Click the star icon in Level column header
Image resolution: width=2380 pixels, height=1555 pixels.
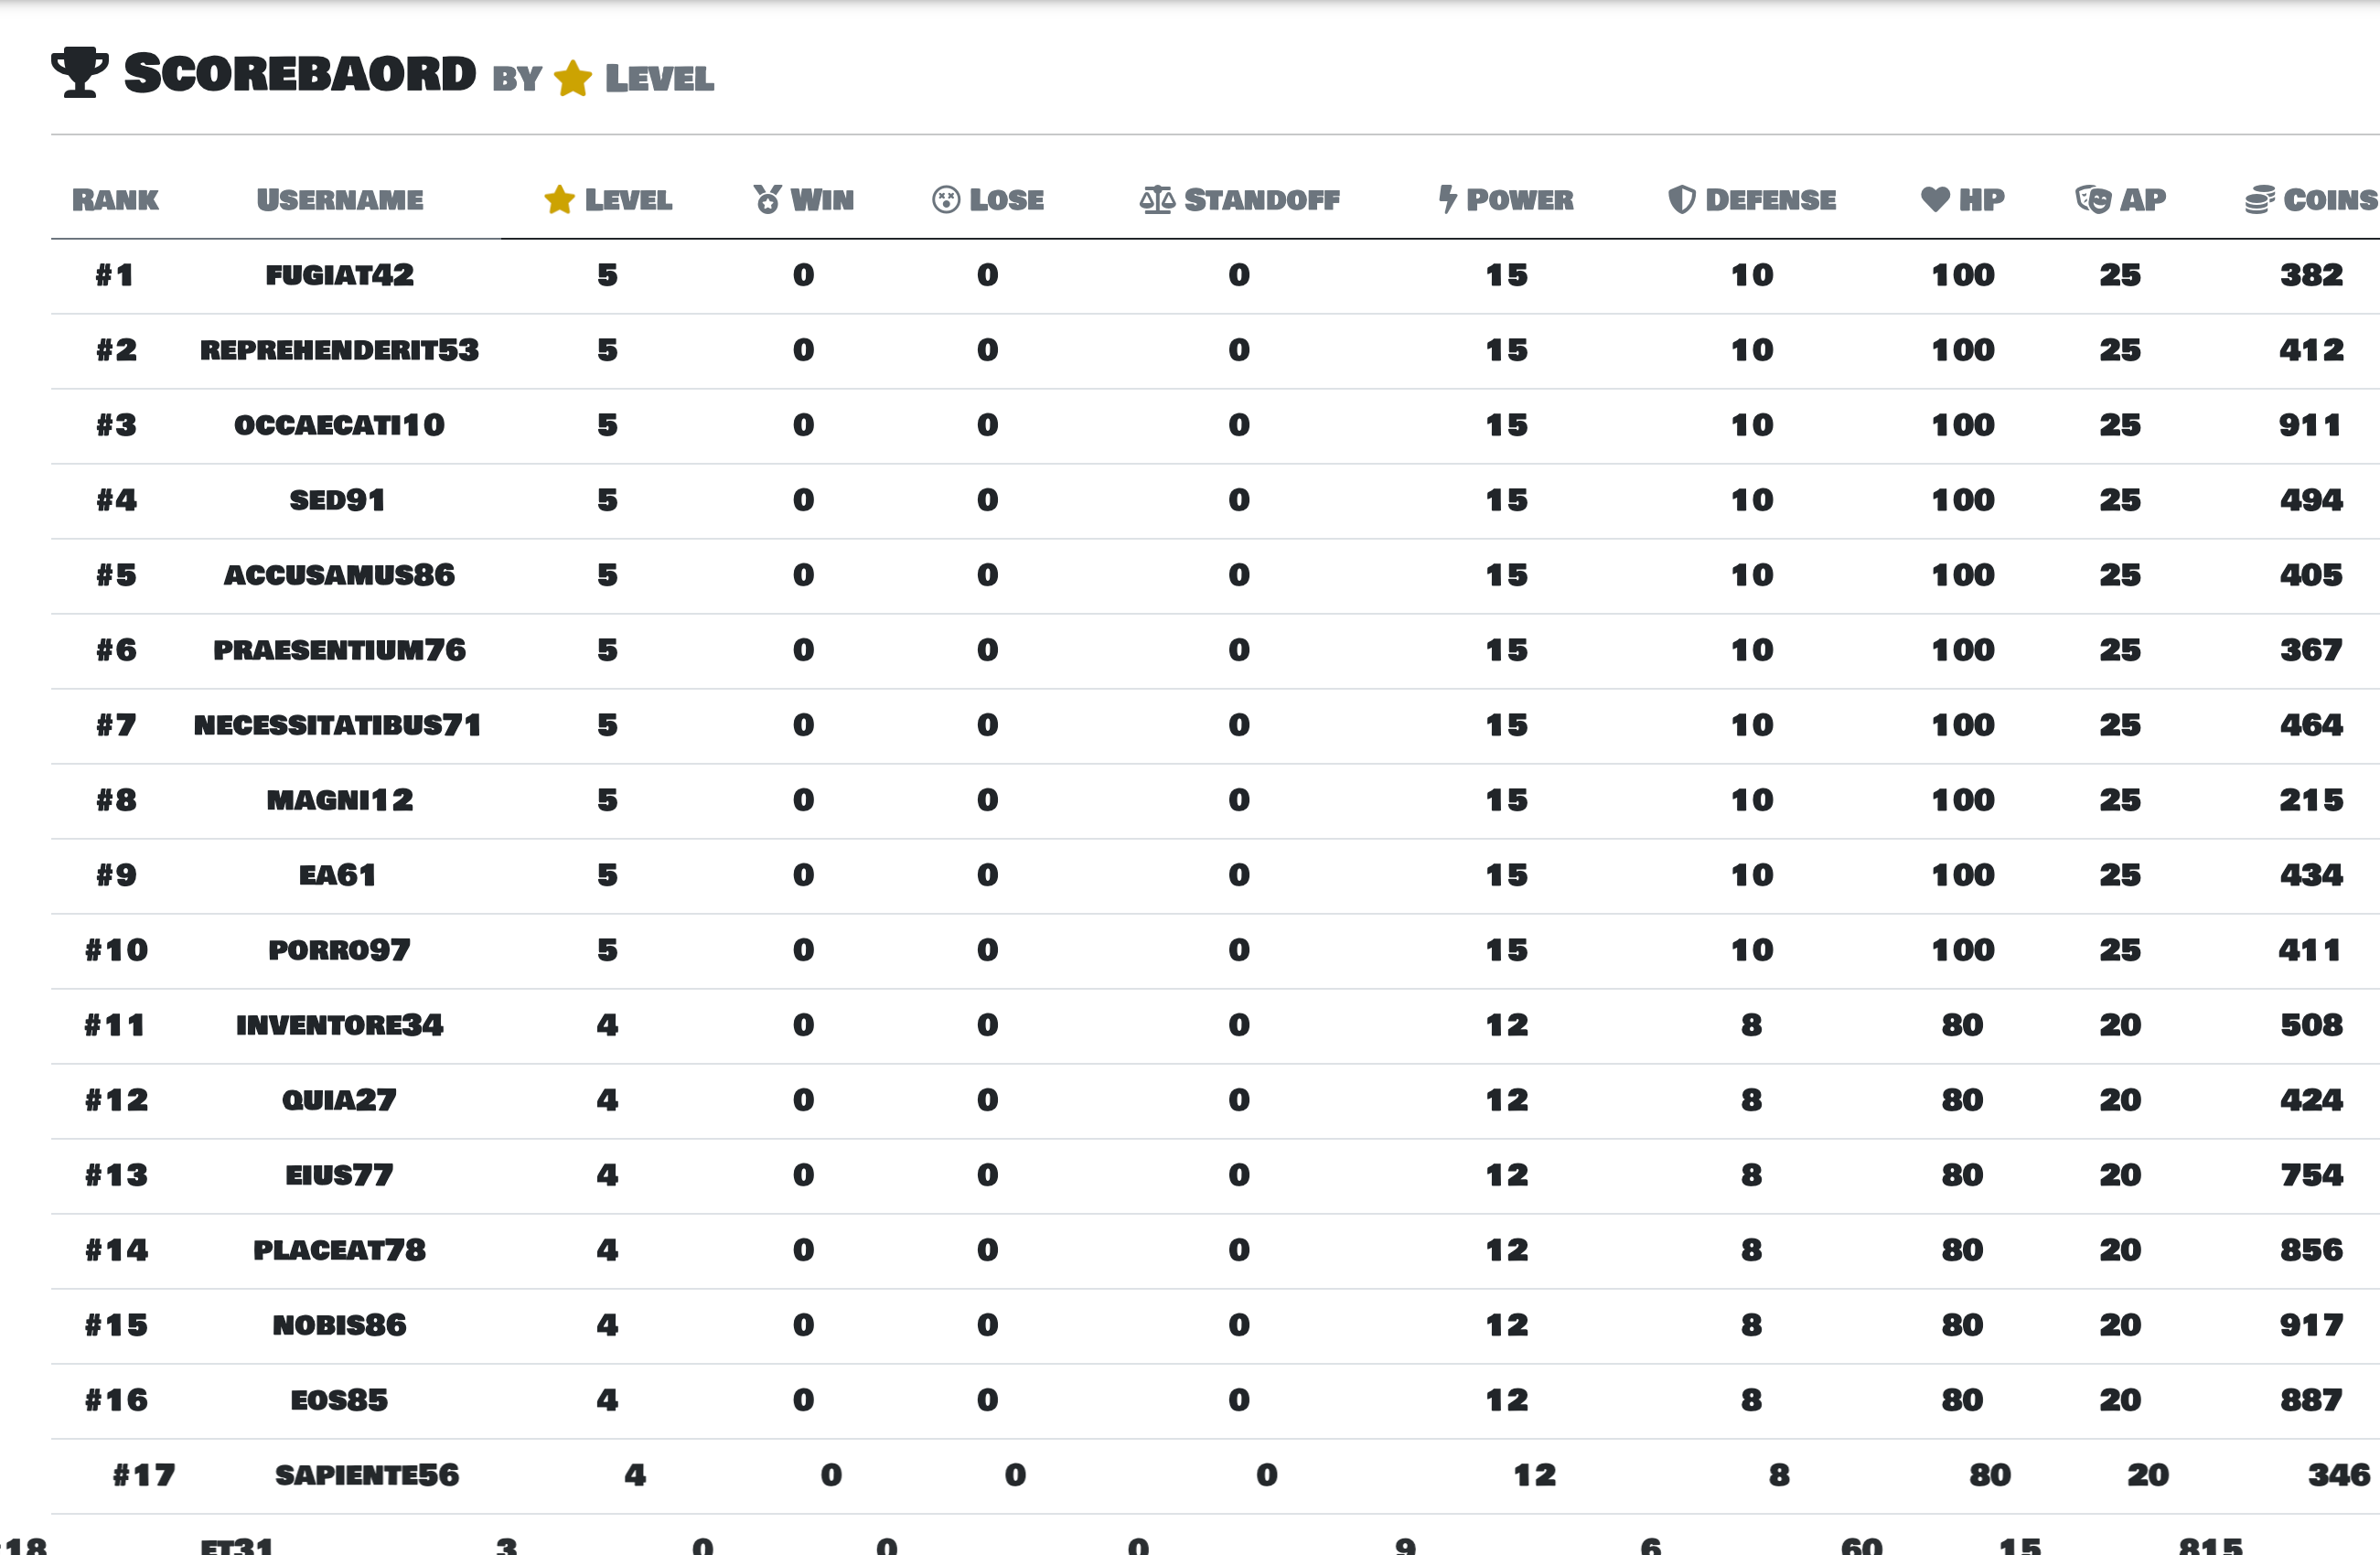(559, 200)
